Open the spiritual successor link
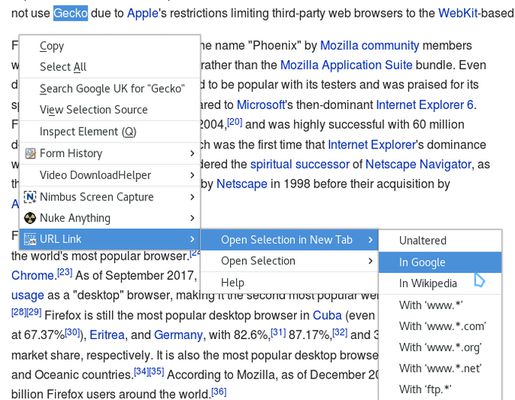Image resolution: width=515 pixels, height=400 pixels. 300,164
